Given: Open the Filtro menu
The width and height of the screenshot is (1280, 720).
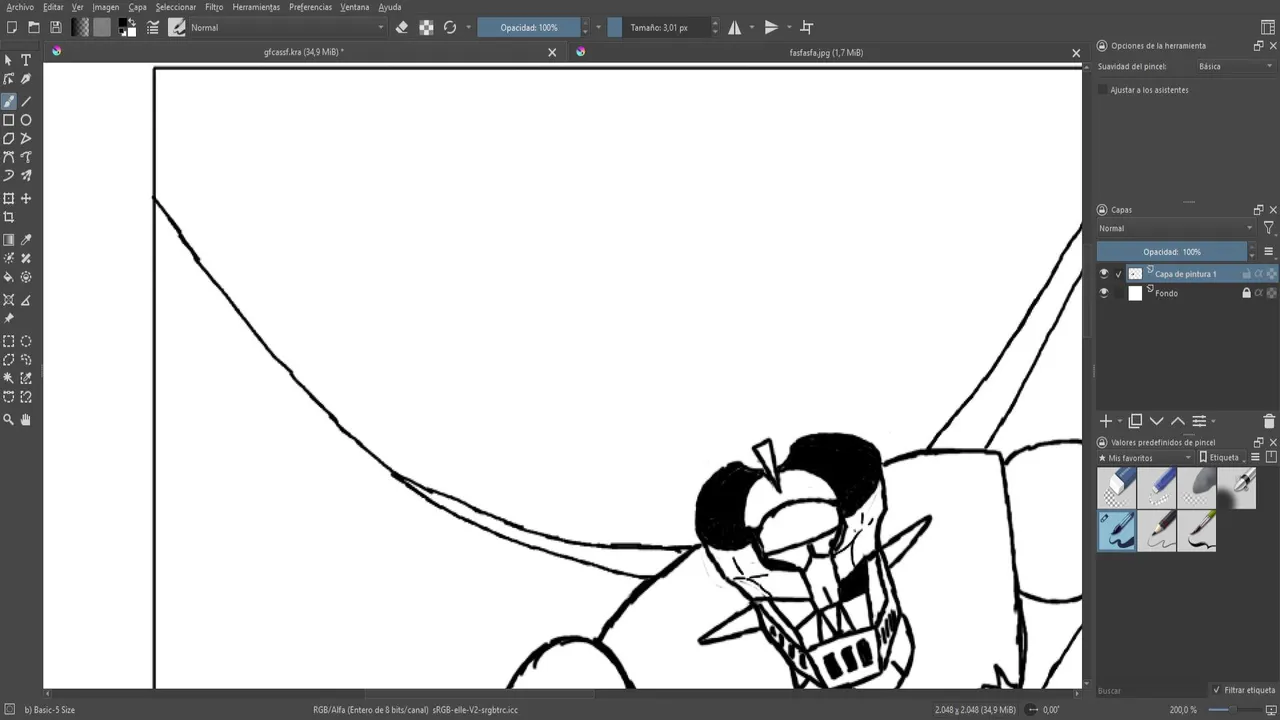Looking at the screenshot, I should pyautogui.click(x=214, y=7).
